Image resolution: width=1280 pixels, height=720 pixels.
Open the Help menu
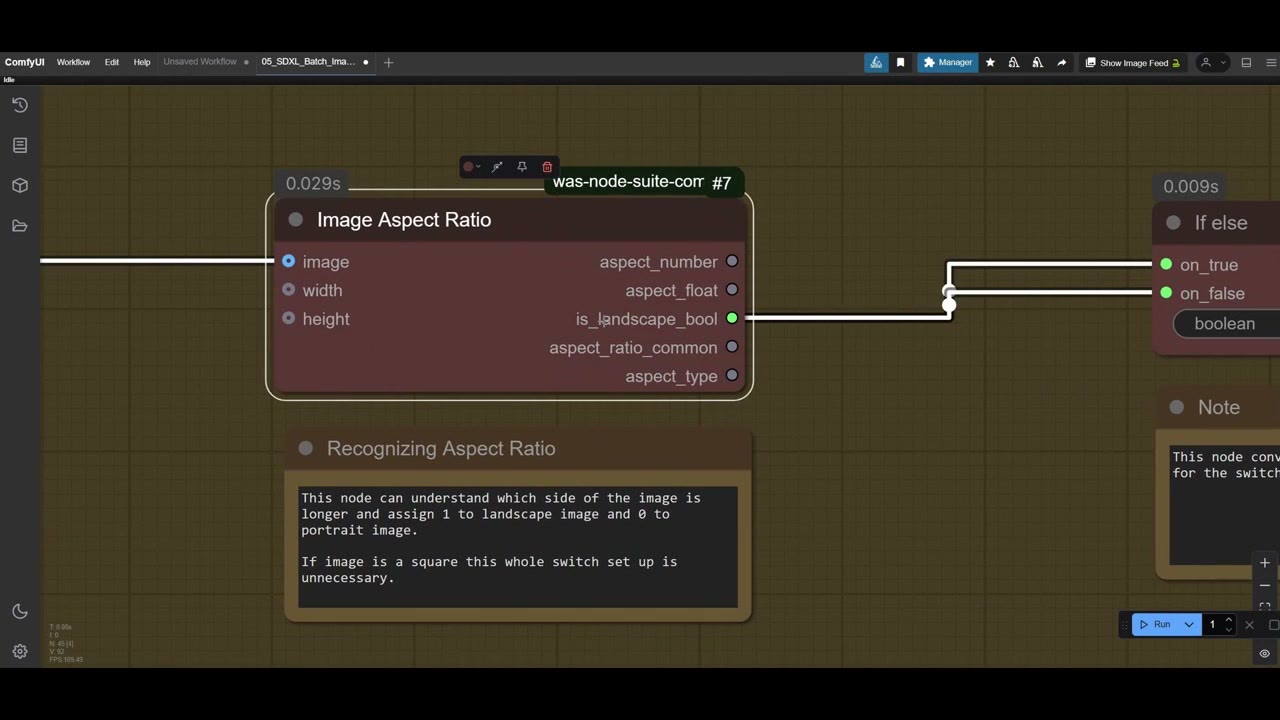click(x=142, y=62)
